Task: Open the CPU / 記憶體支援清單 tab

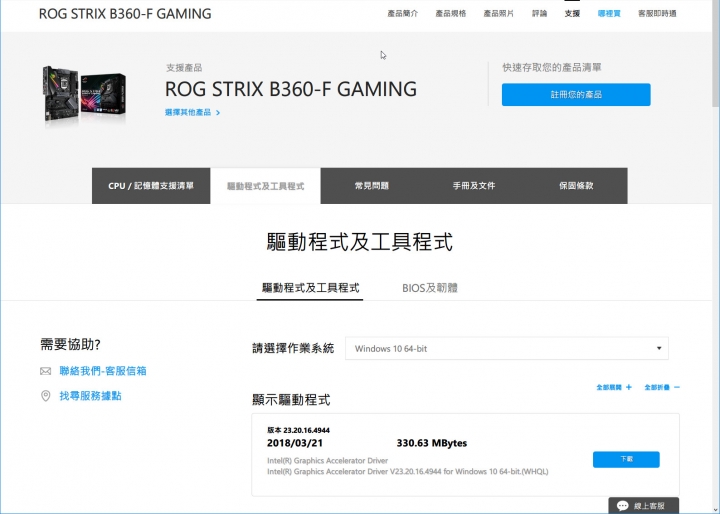Action: pyautogui.click(x=151, y=186)
